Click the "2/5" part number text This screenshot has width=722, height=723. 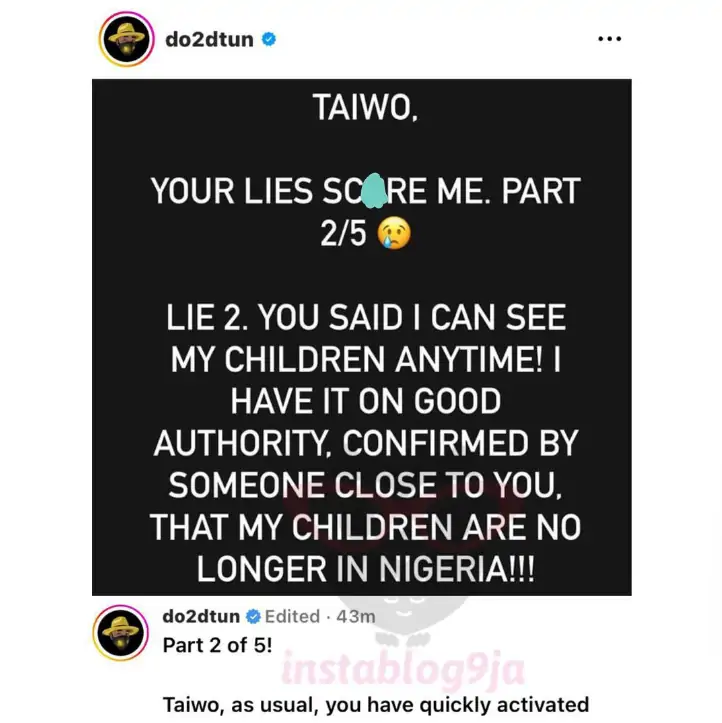pyautogui.click(x=343, y=234)
